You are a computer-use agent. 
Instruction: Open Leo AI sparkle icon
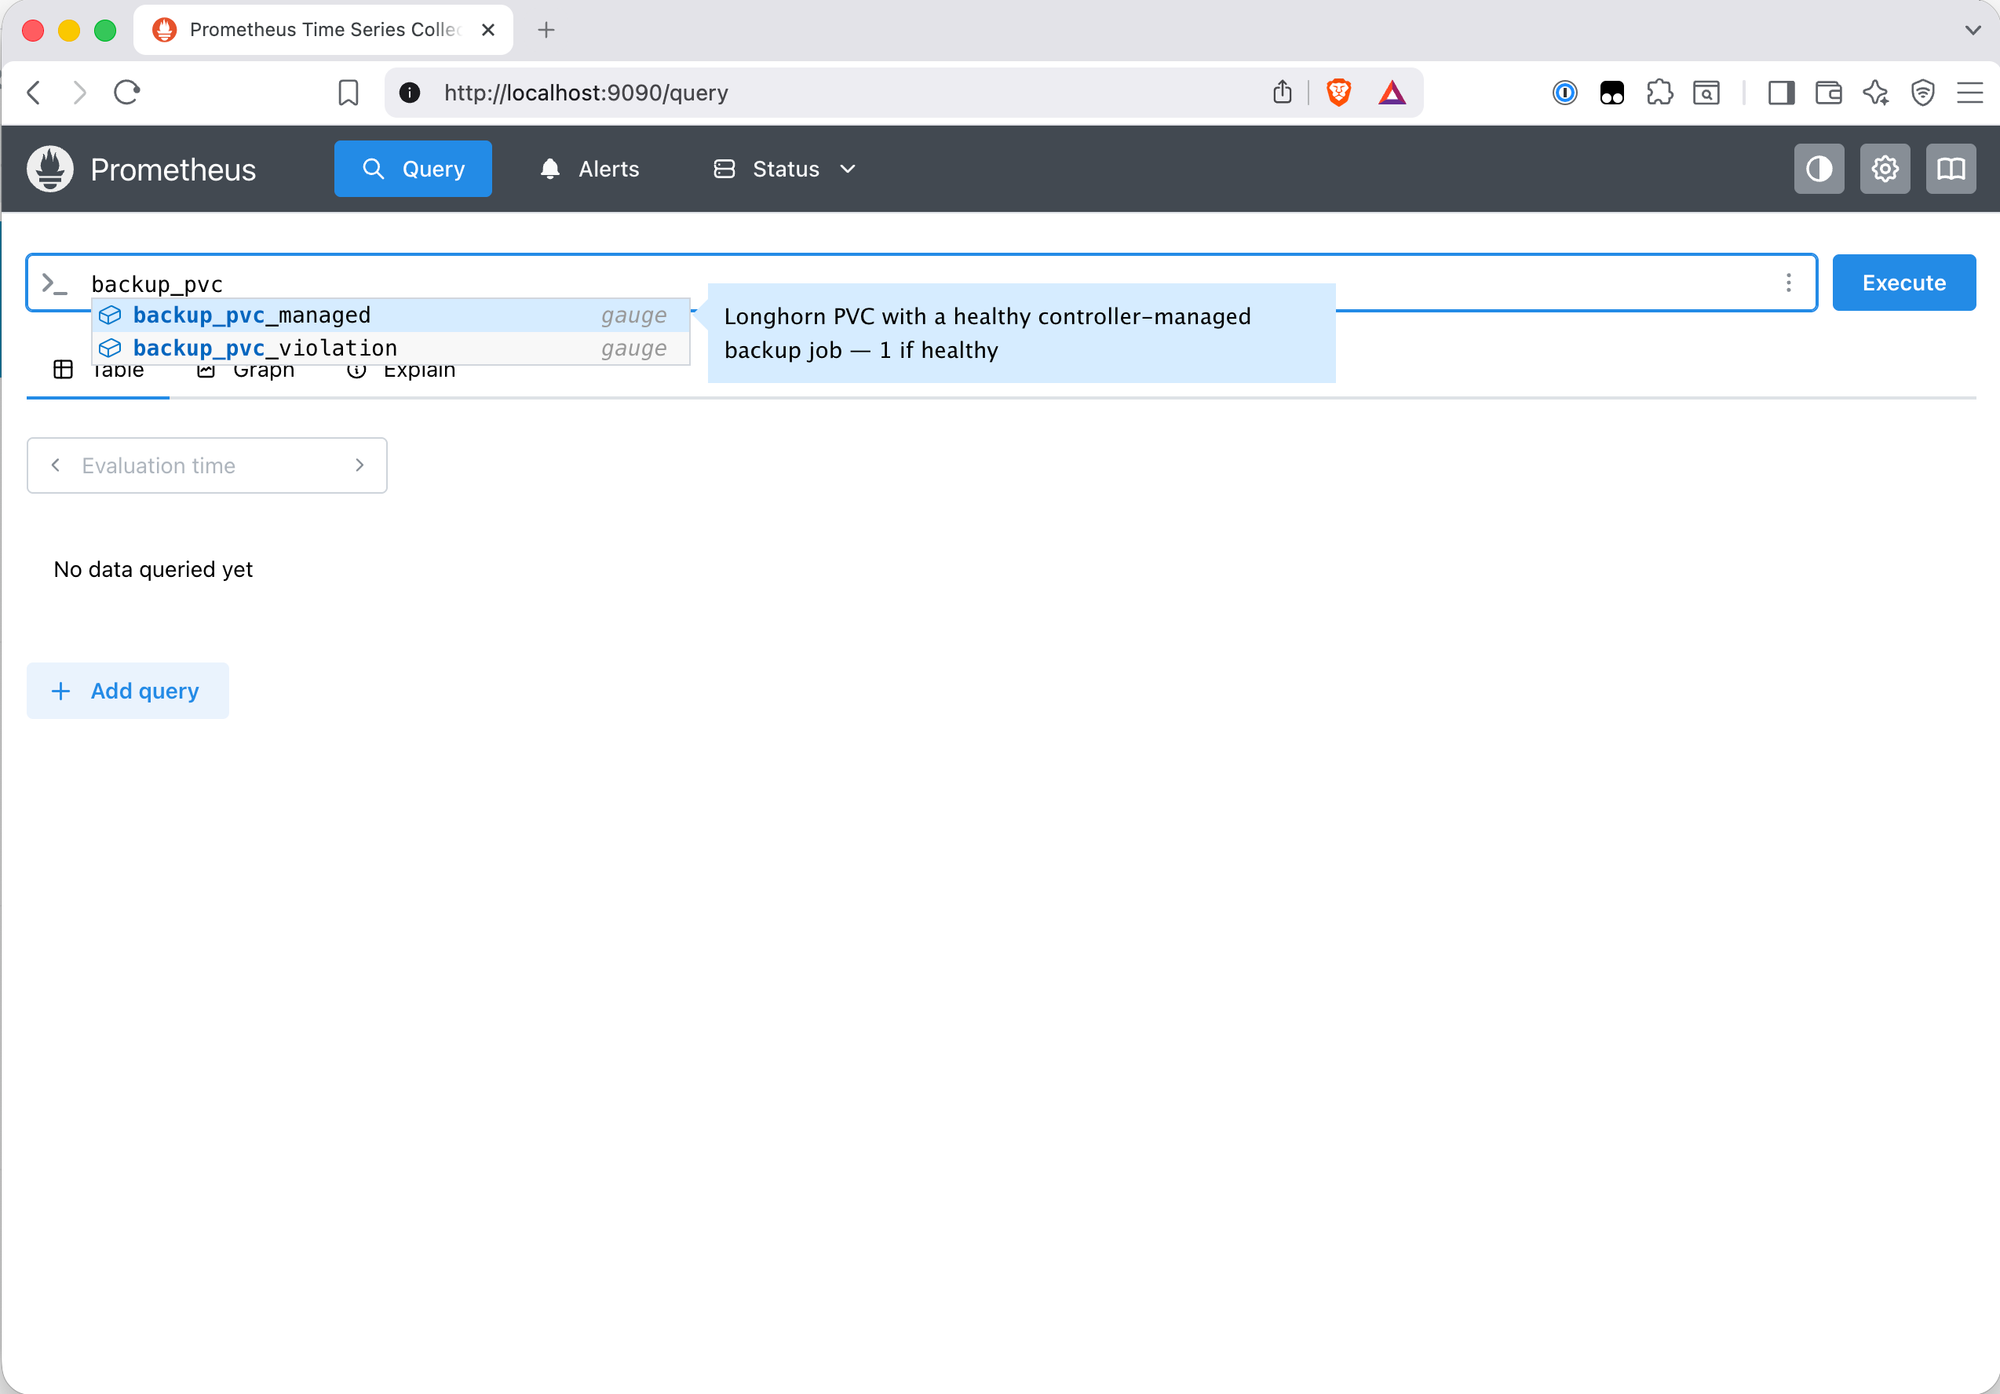tap(1876, 93)
